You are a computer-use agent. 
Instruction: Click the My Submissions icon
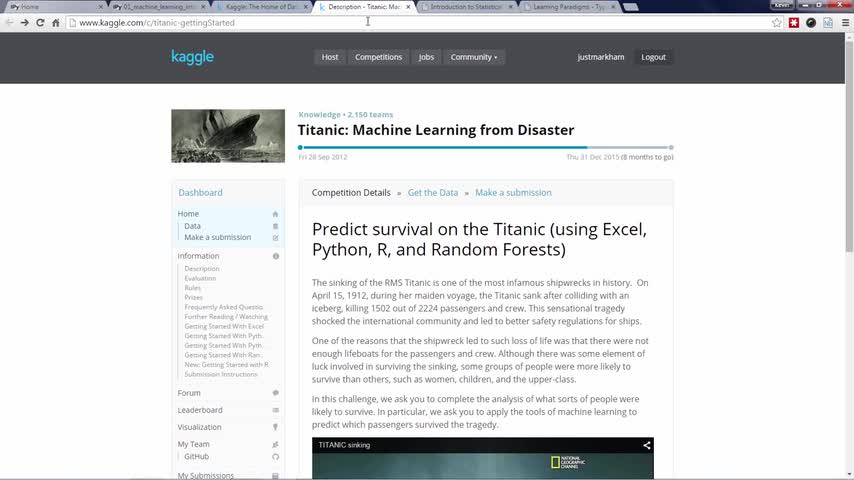275,476
